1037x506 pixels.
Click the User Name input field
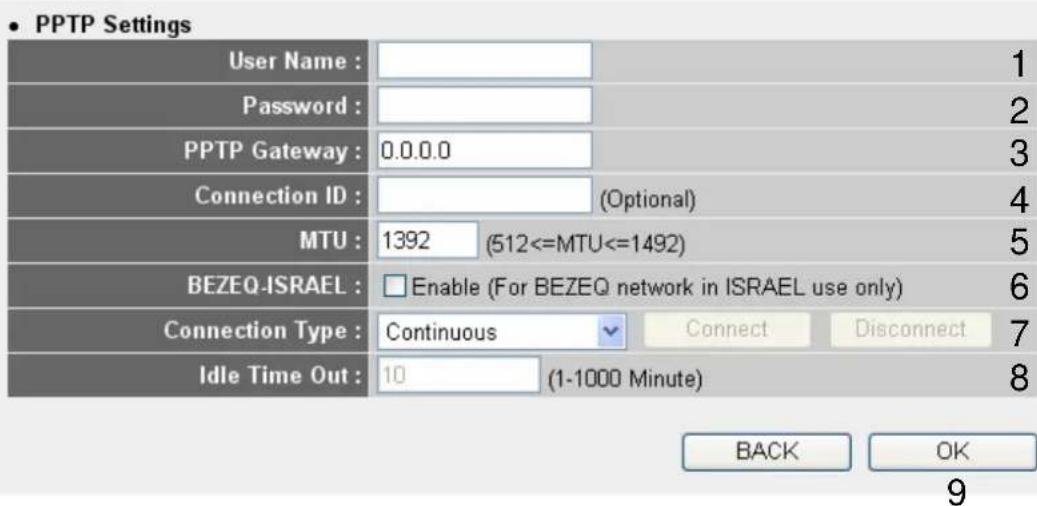484,61
